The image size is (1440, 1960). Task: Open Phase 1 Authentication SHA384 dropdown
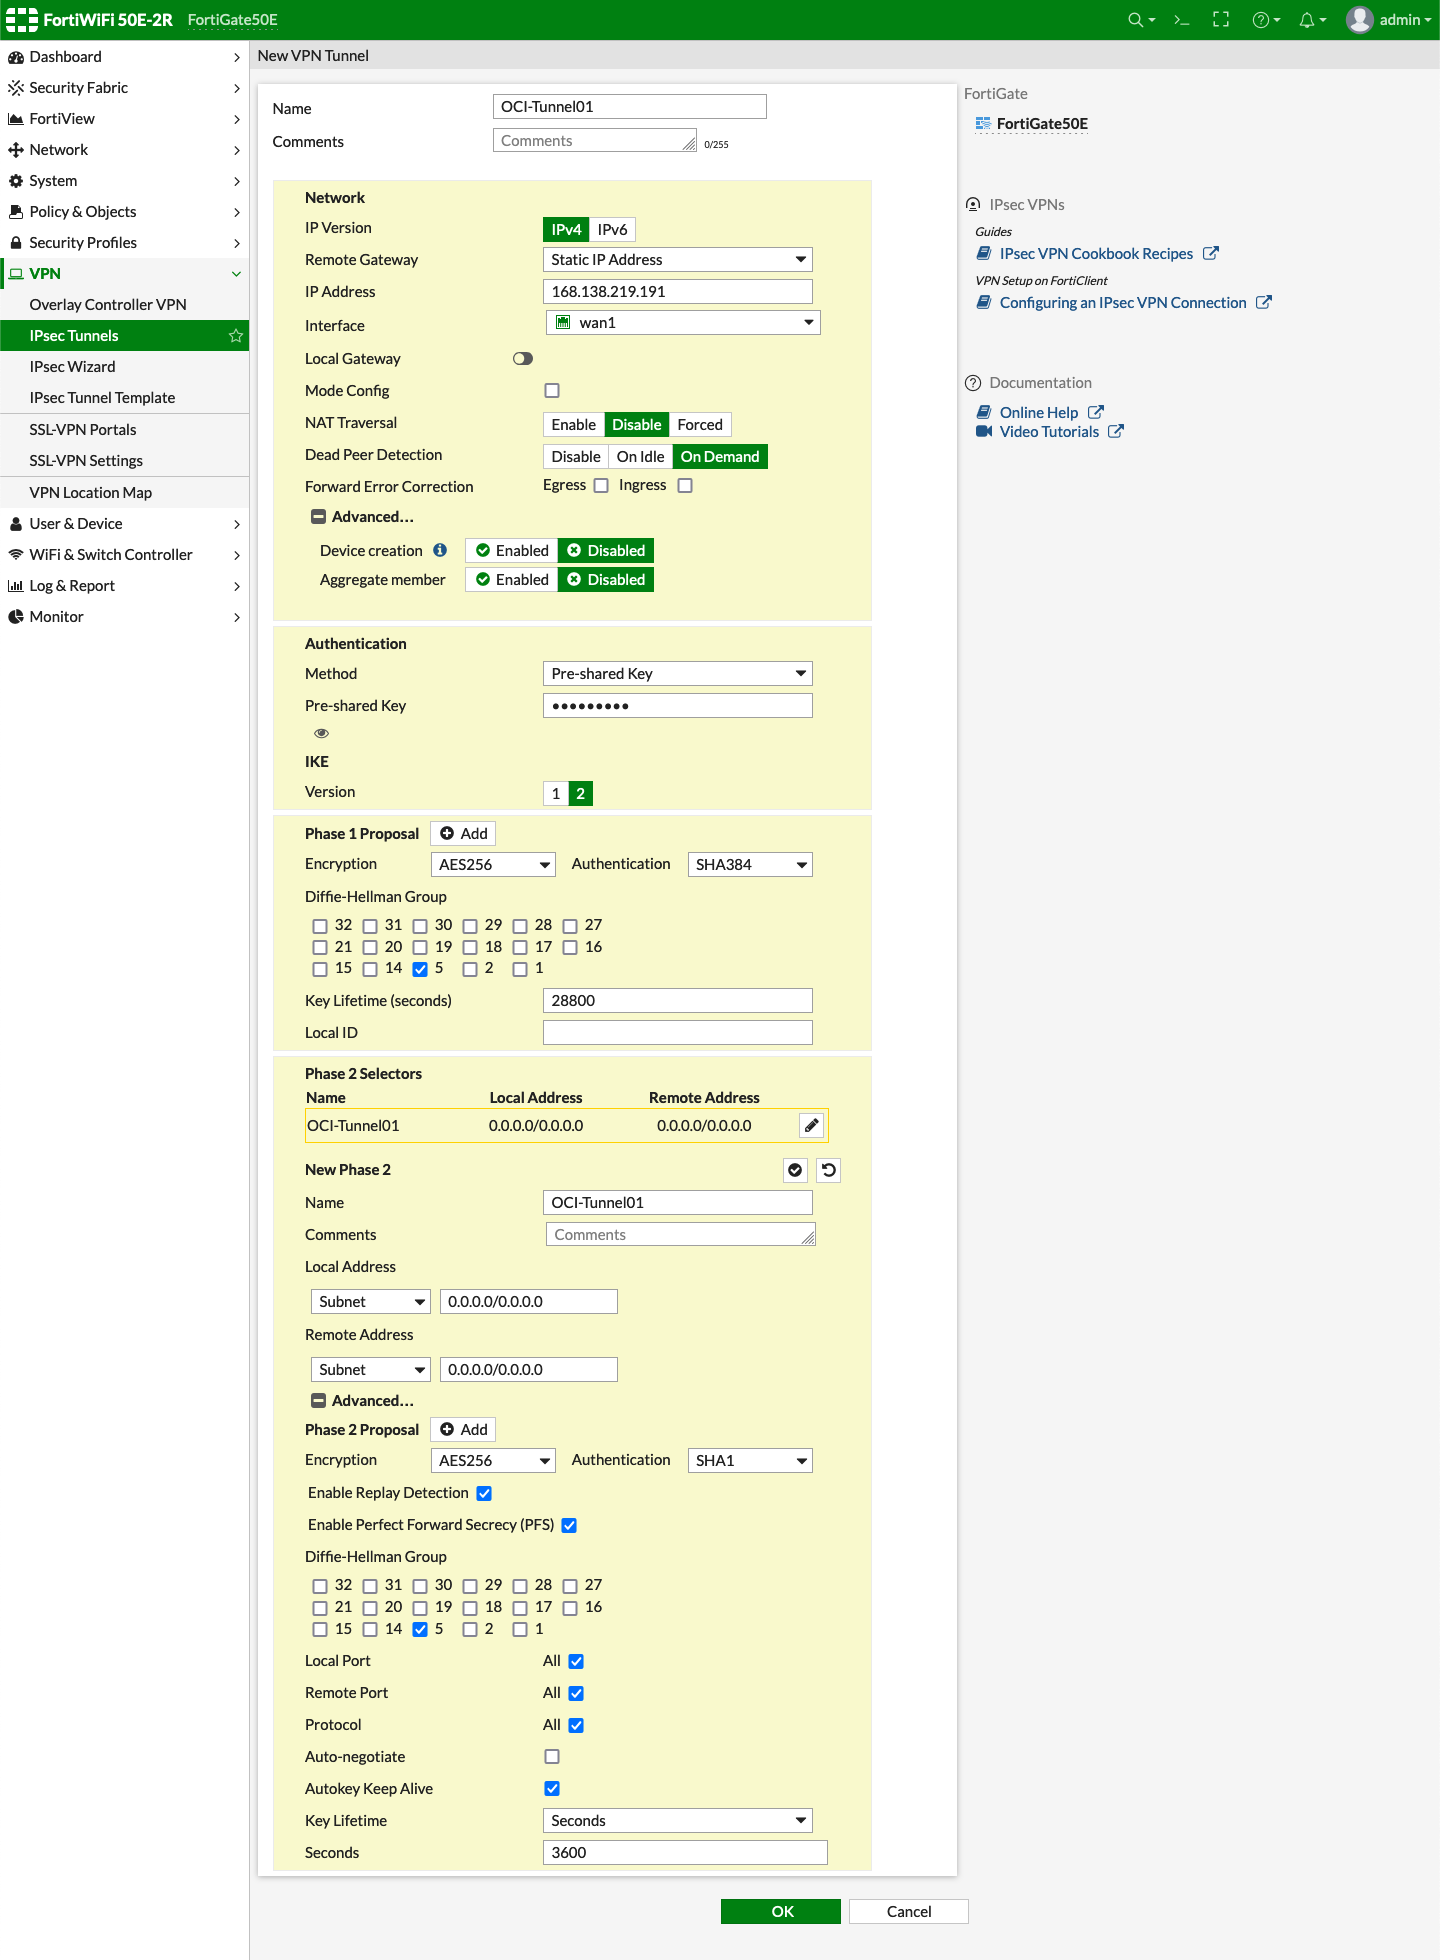750,865
